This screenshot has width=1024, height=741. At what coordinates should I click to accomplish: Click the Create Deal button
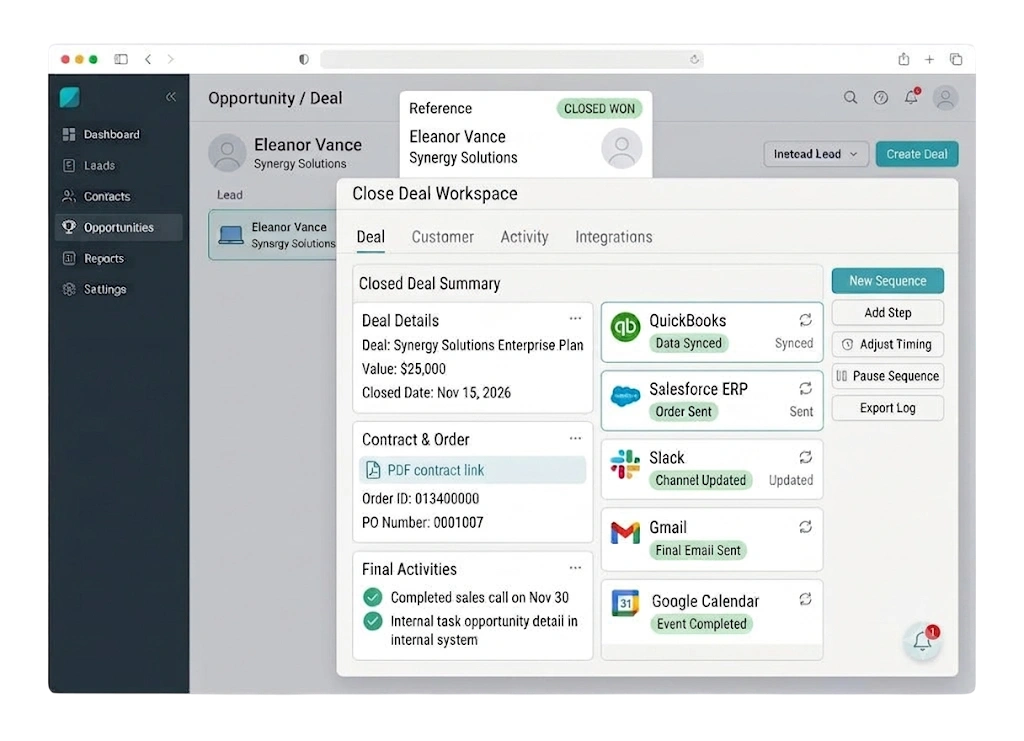[x=916, y=154]
